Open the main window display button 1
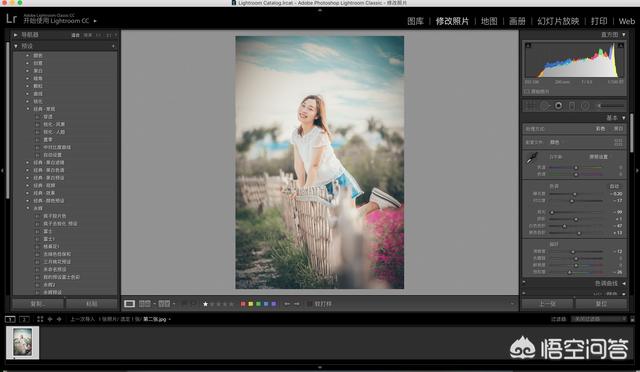Image resolution: width=640 pixels, height=372 pixels. 10,319
